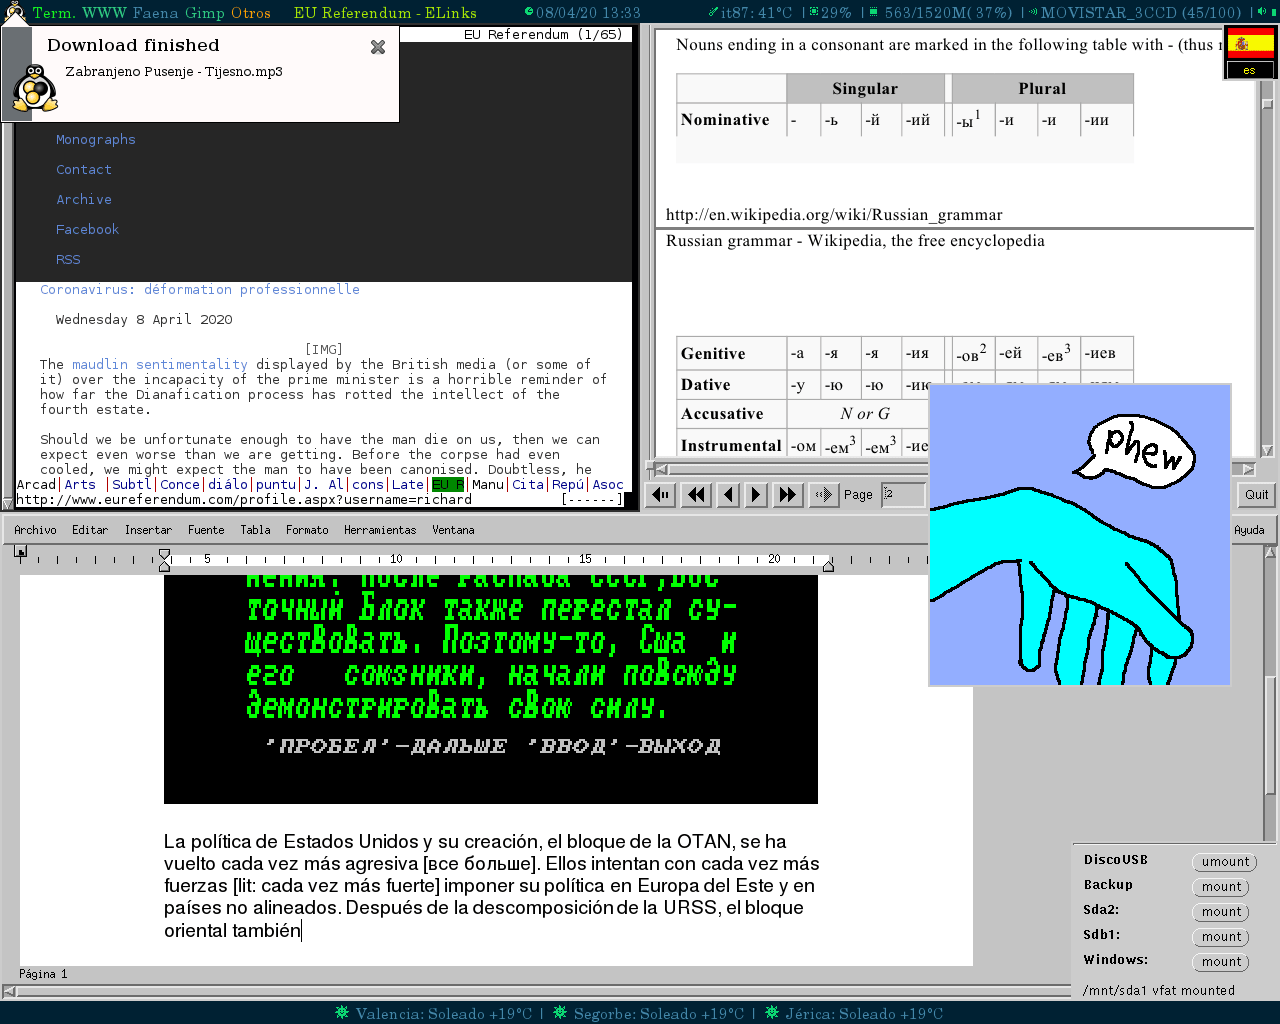Click the first page rewind icon
Screen dimensions: 1280x1024
pyautogui.click(x=661, y=494)
